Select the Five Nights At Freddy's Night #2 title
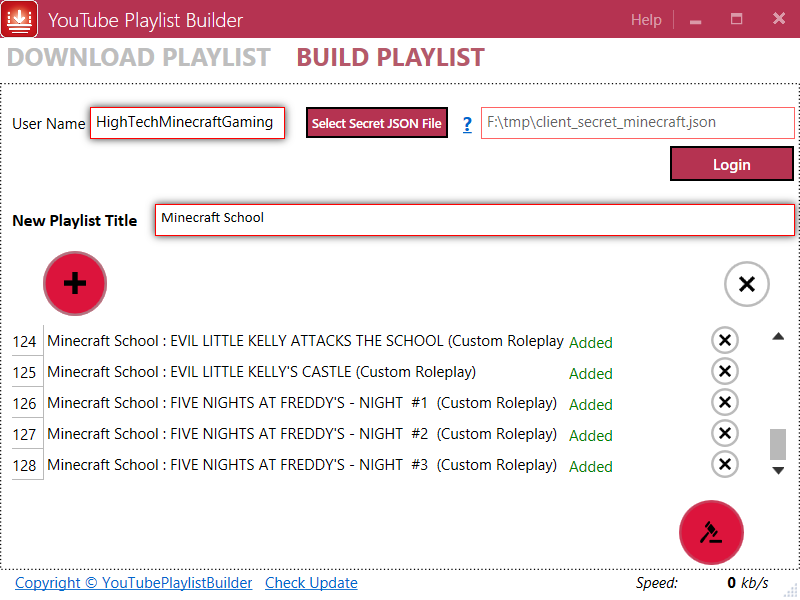 click(302, 434)
